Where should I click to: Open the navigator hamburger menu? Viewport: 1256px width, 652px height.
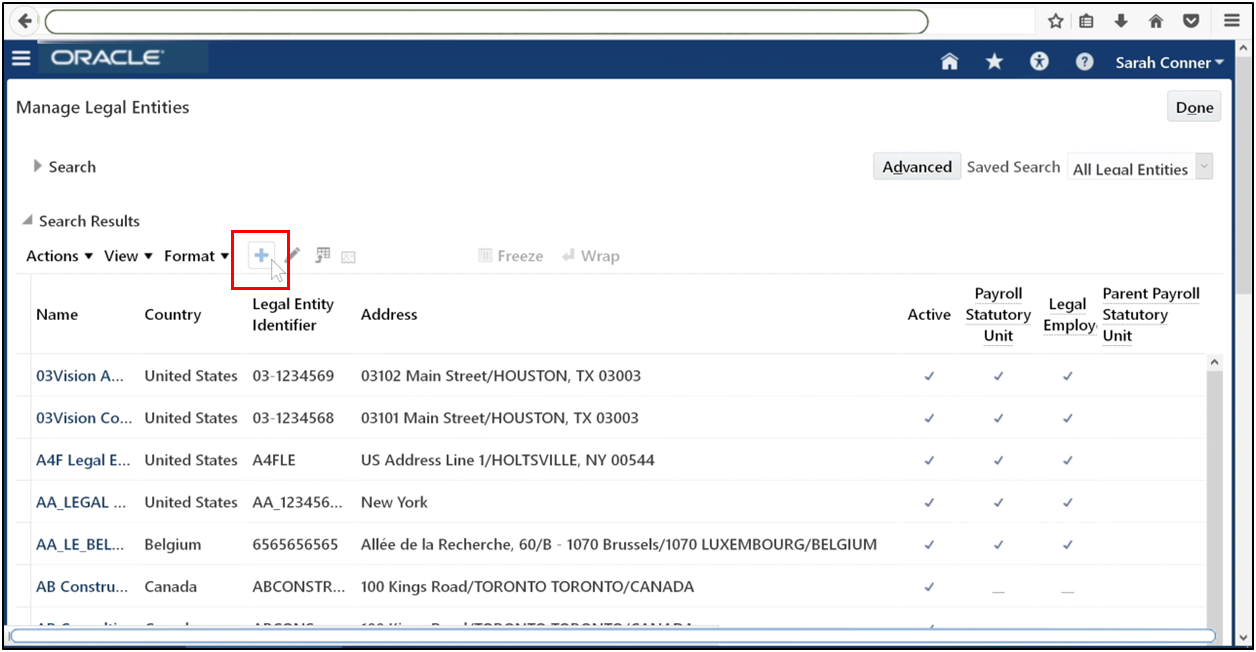pos(21,58)
